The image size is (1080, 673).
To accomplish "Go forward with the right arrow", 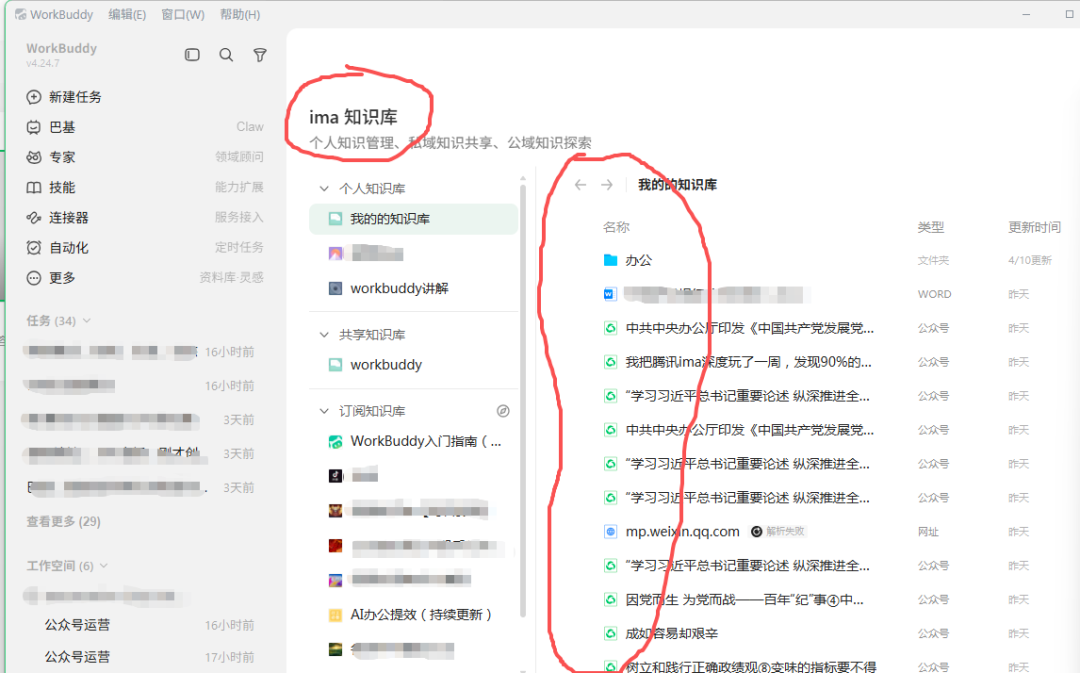I will click(607, 185).
